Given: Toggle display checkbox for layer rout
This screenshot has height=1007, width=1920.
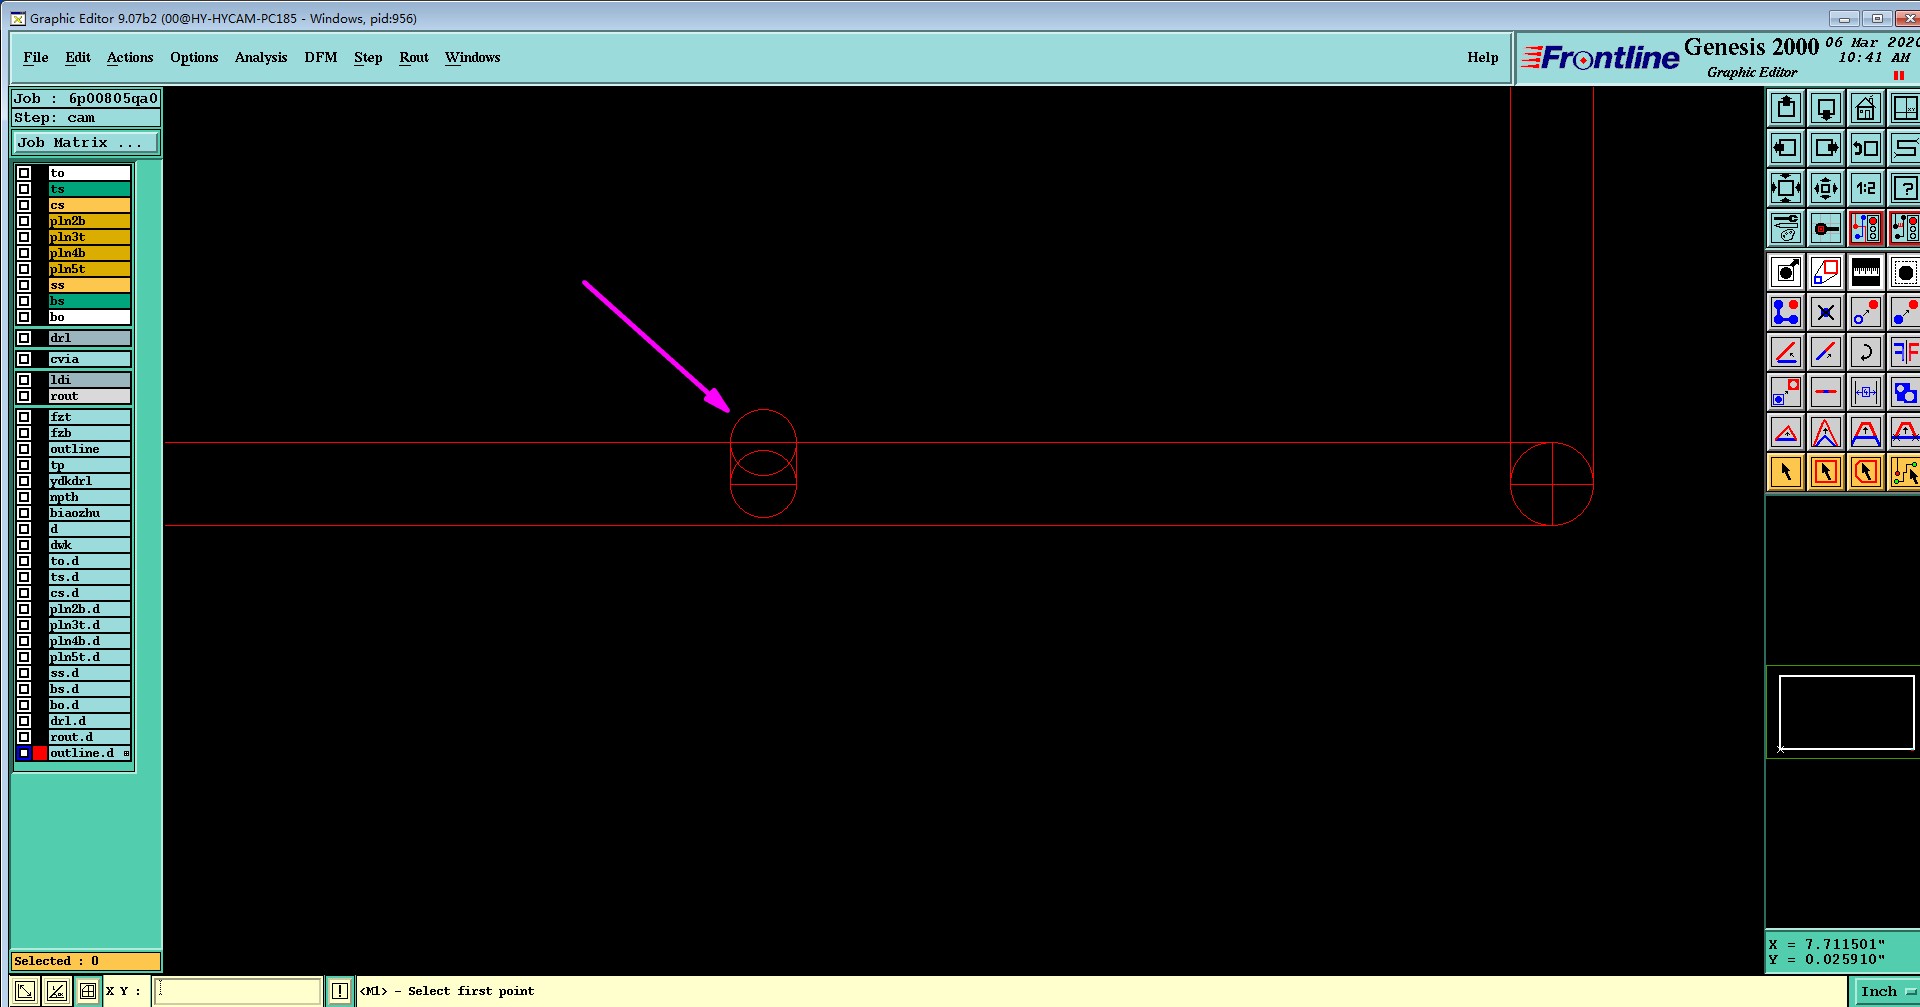Looking at the screenshot, I should tap(24, 396).
